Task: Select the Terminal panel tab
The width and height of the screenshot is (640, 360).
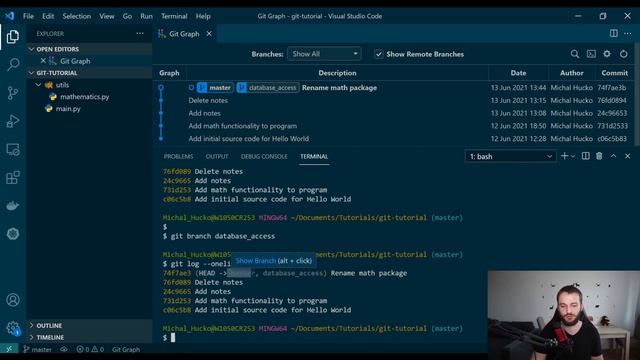Action: (314, 156)
